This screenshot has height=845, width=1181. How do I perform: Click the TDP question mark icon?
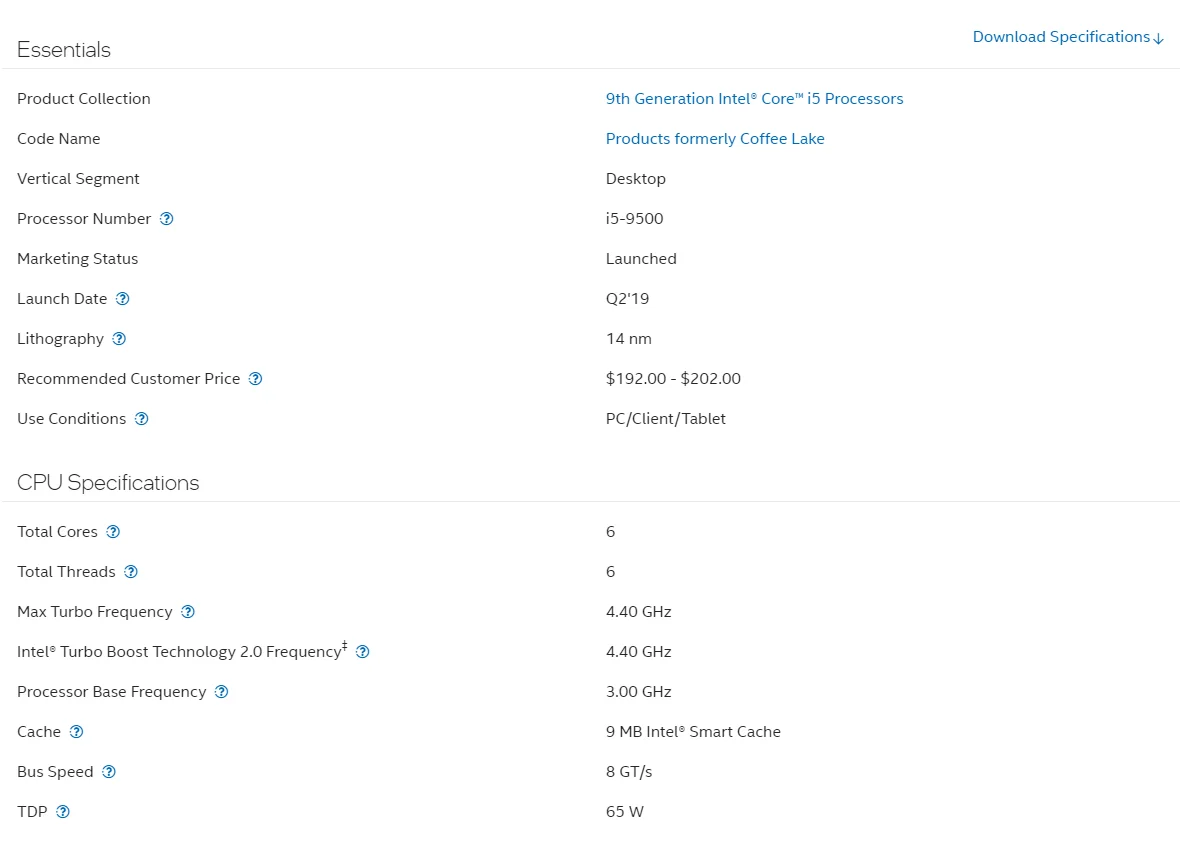63,812
